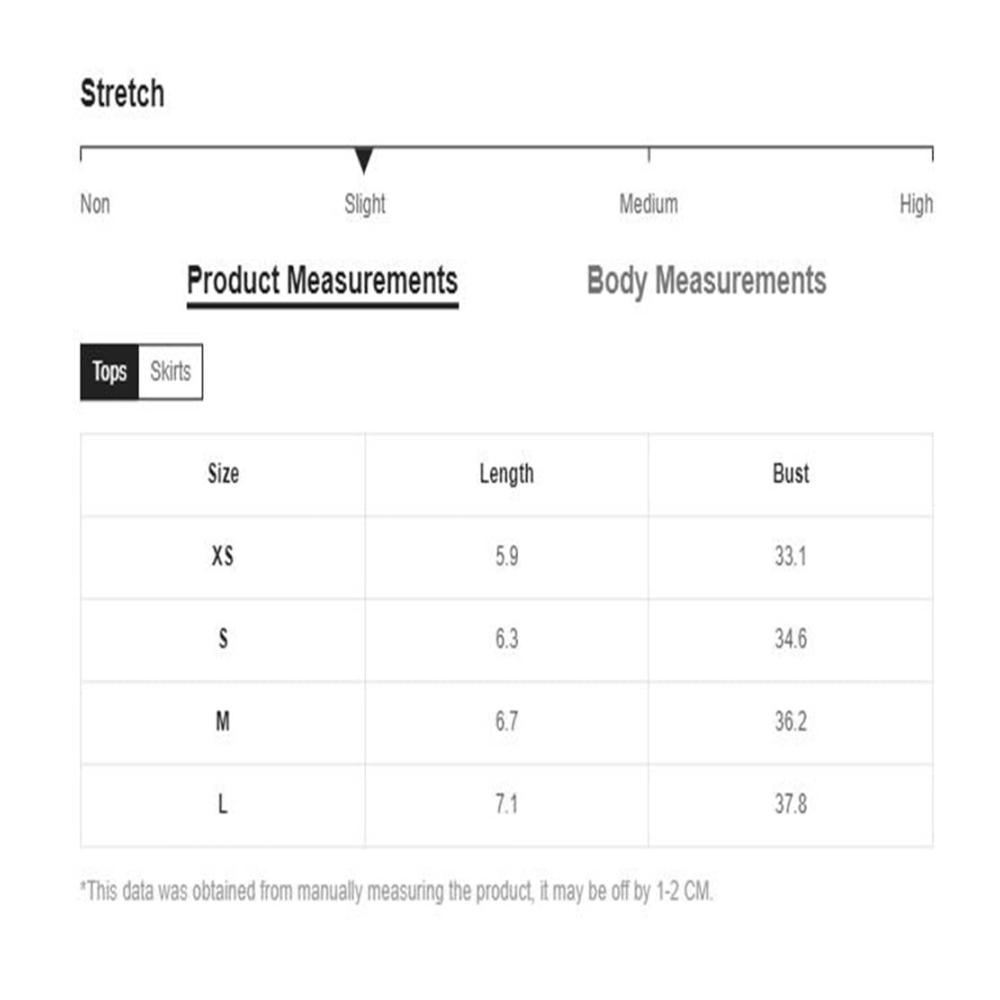Screen dimensions: 1000x1000
Task: Click the 7.1 length value cell
Action: point(506,805)
